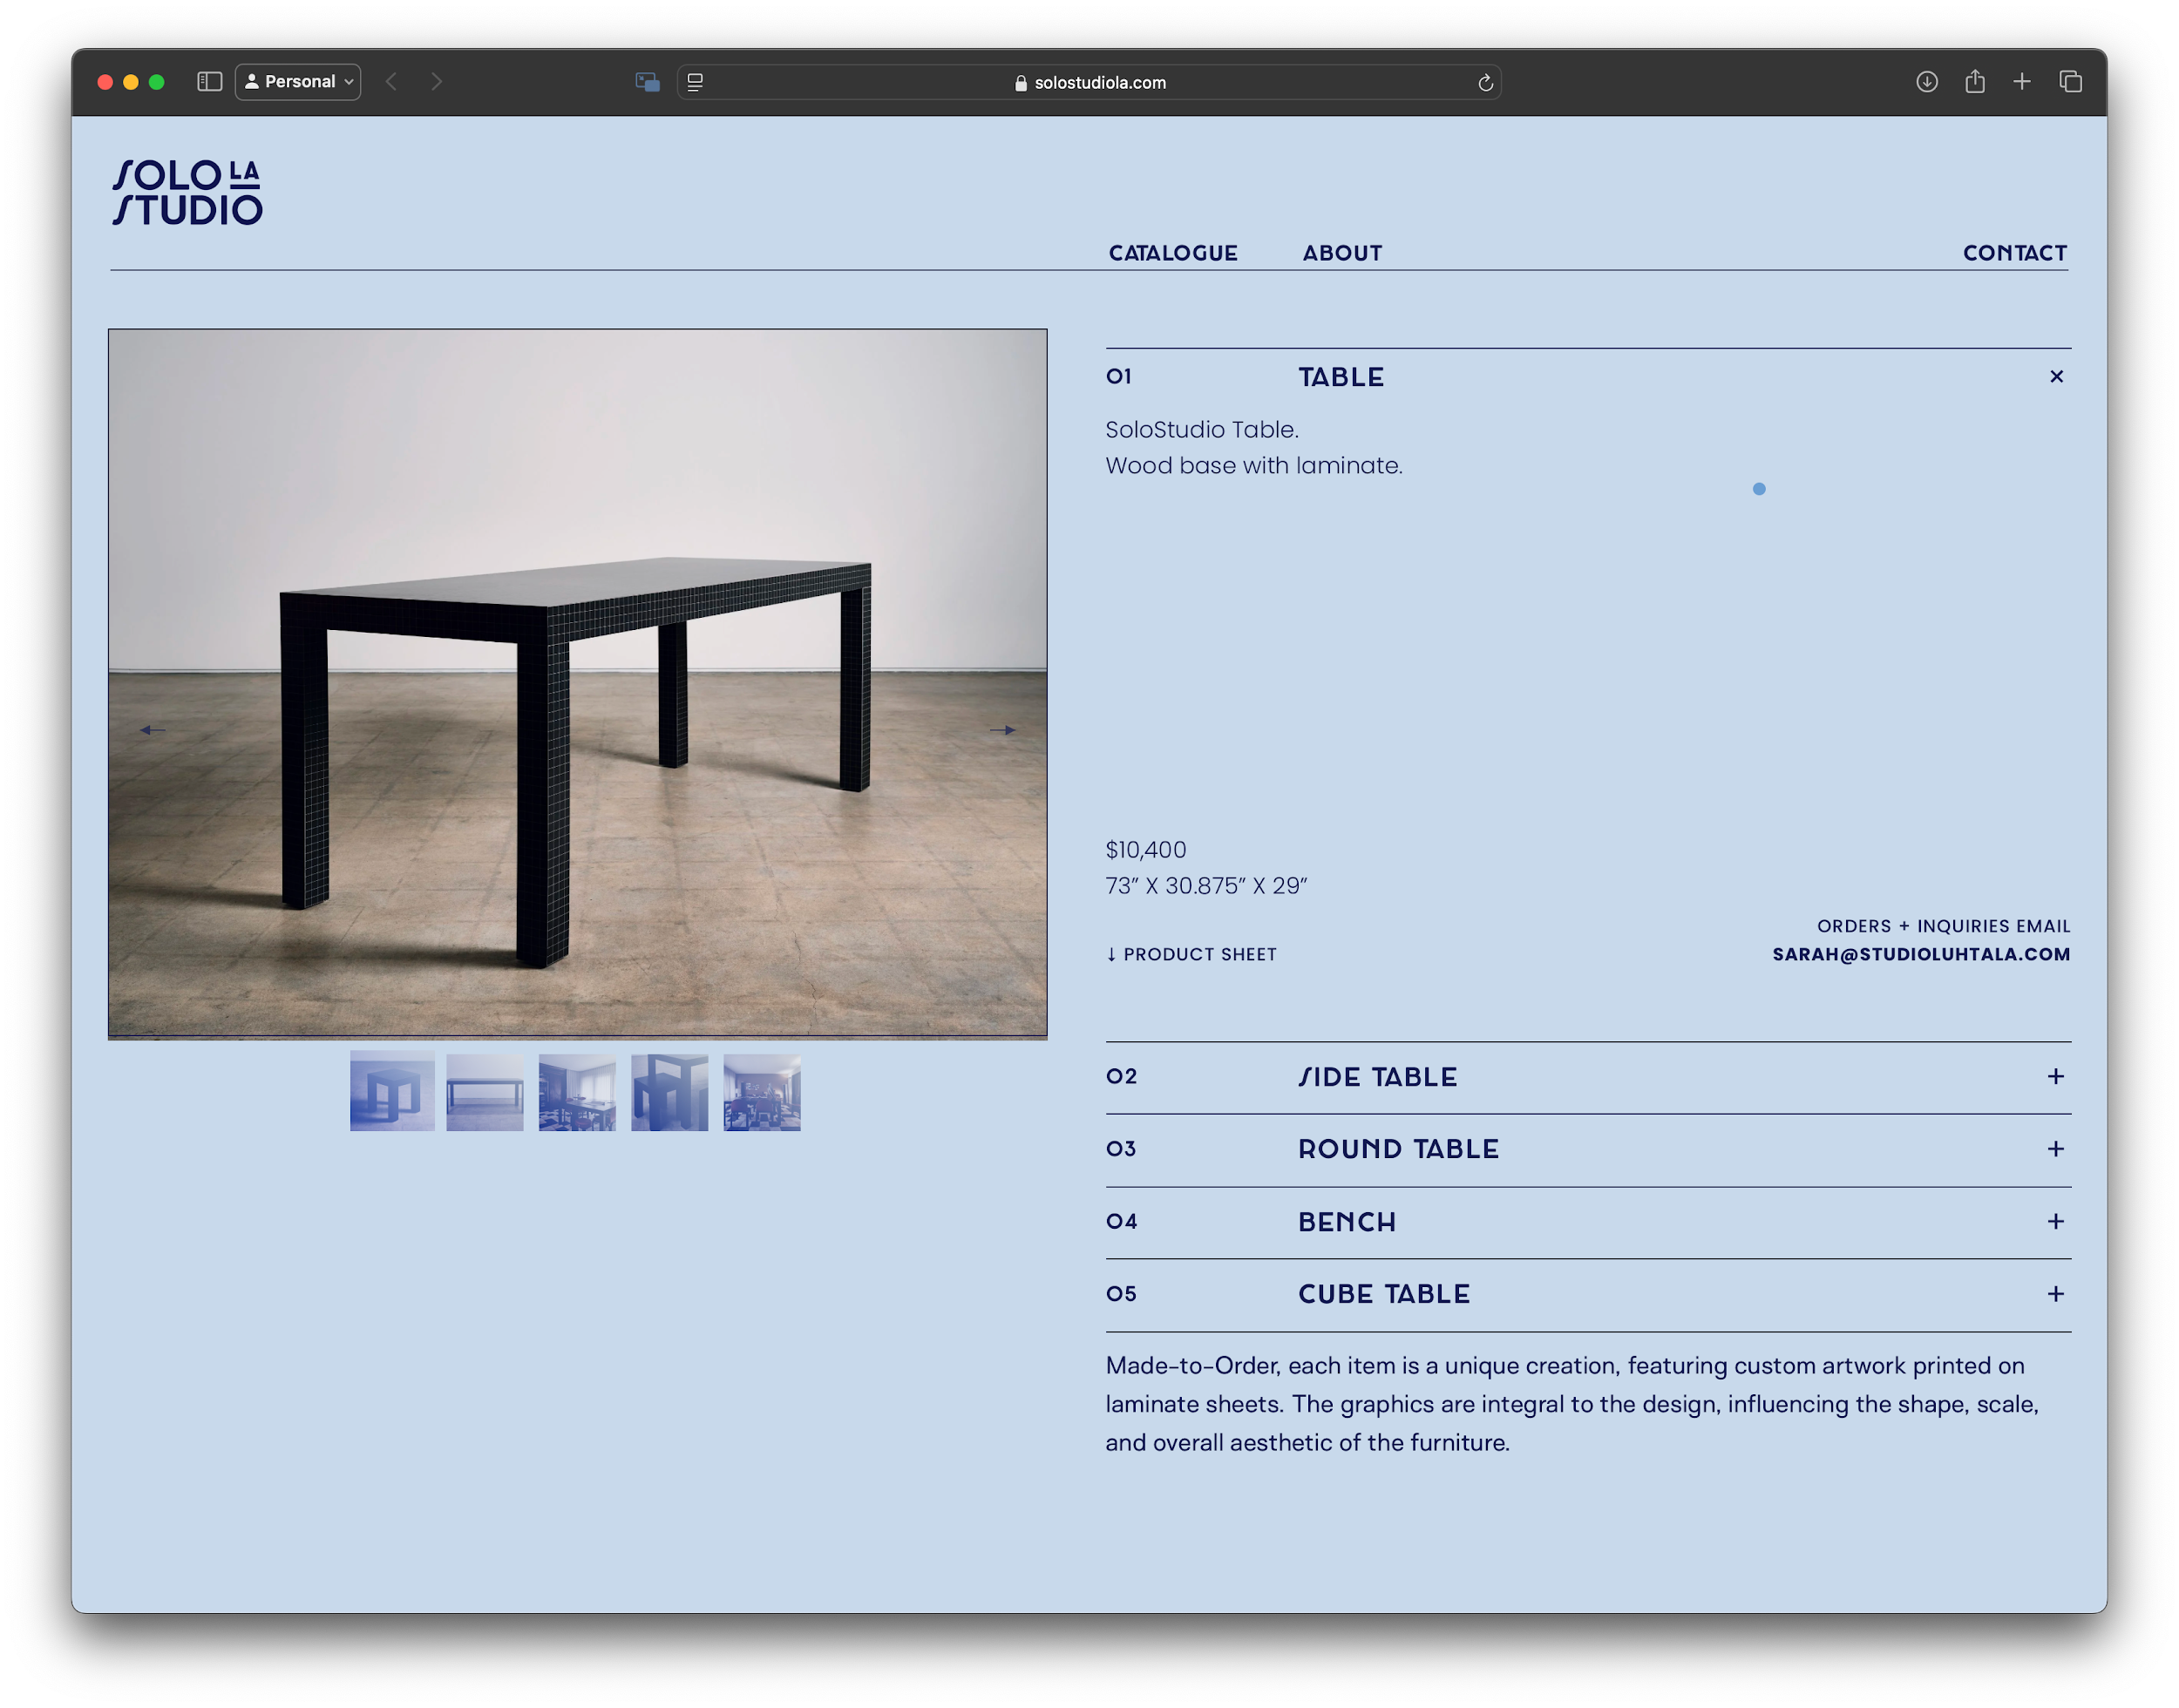This screenshot has width=2179, height=1708.
Task: Select the About navigation item
Action: (1341, 253)
